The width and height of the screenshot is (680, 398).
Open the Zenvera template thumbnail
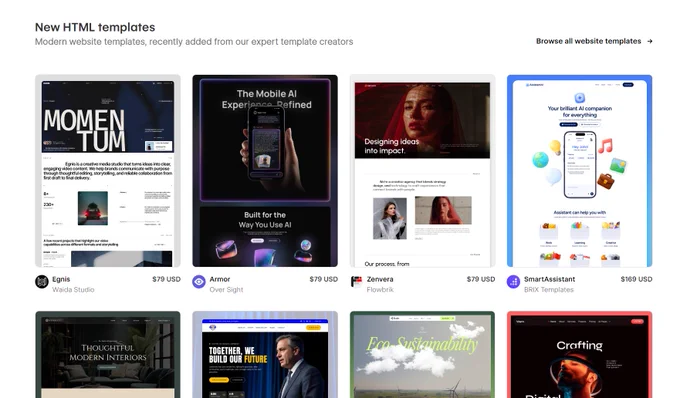[x=422, y=171]
